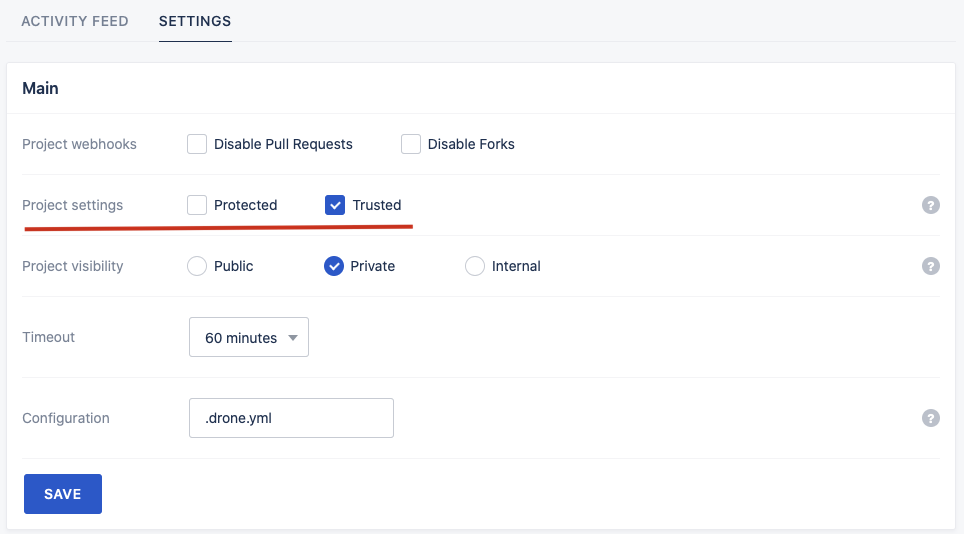Click help icon for Project visibility
The width and height of the screenshot is (964, 534).
coord(930,266)
